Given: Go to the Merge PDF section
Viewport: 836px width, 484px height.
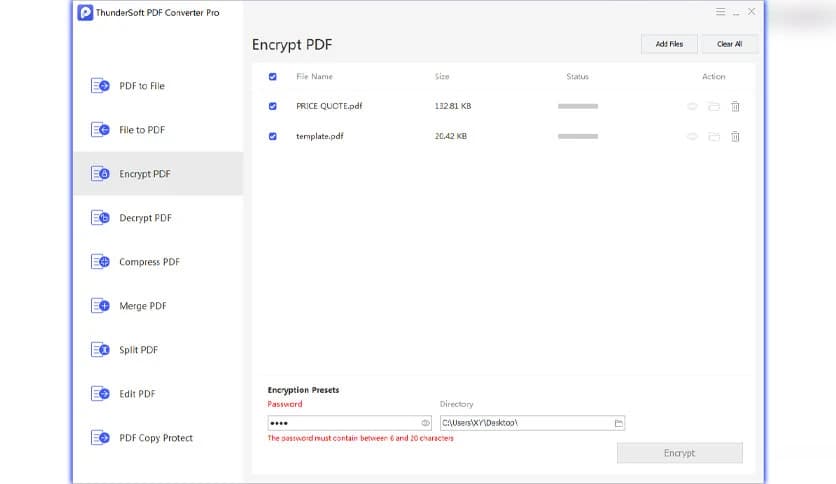Looking at the screenshot, I should coord(158,305).
